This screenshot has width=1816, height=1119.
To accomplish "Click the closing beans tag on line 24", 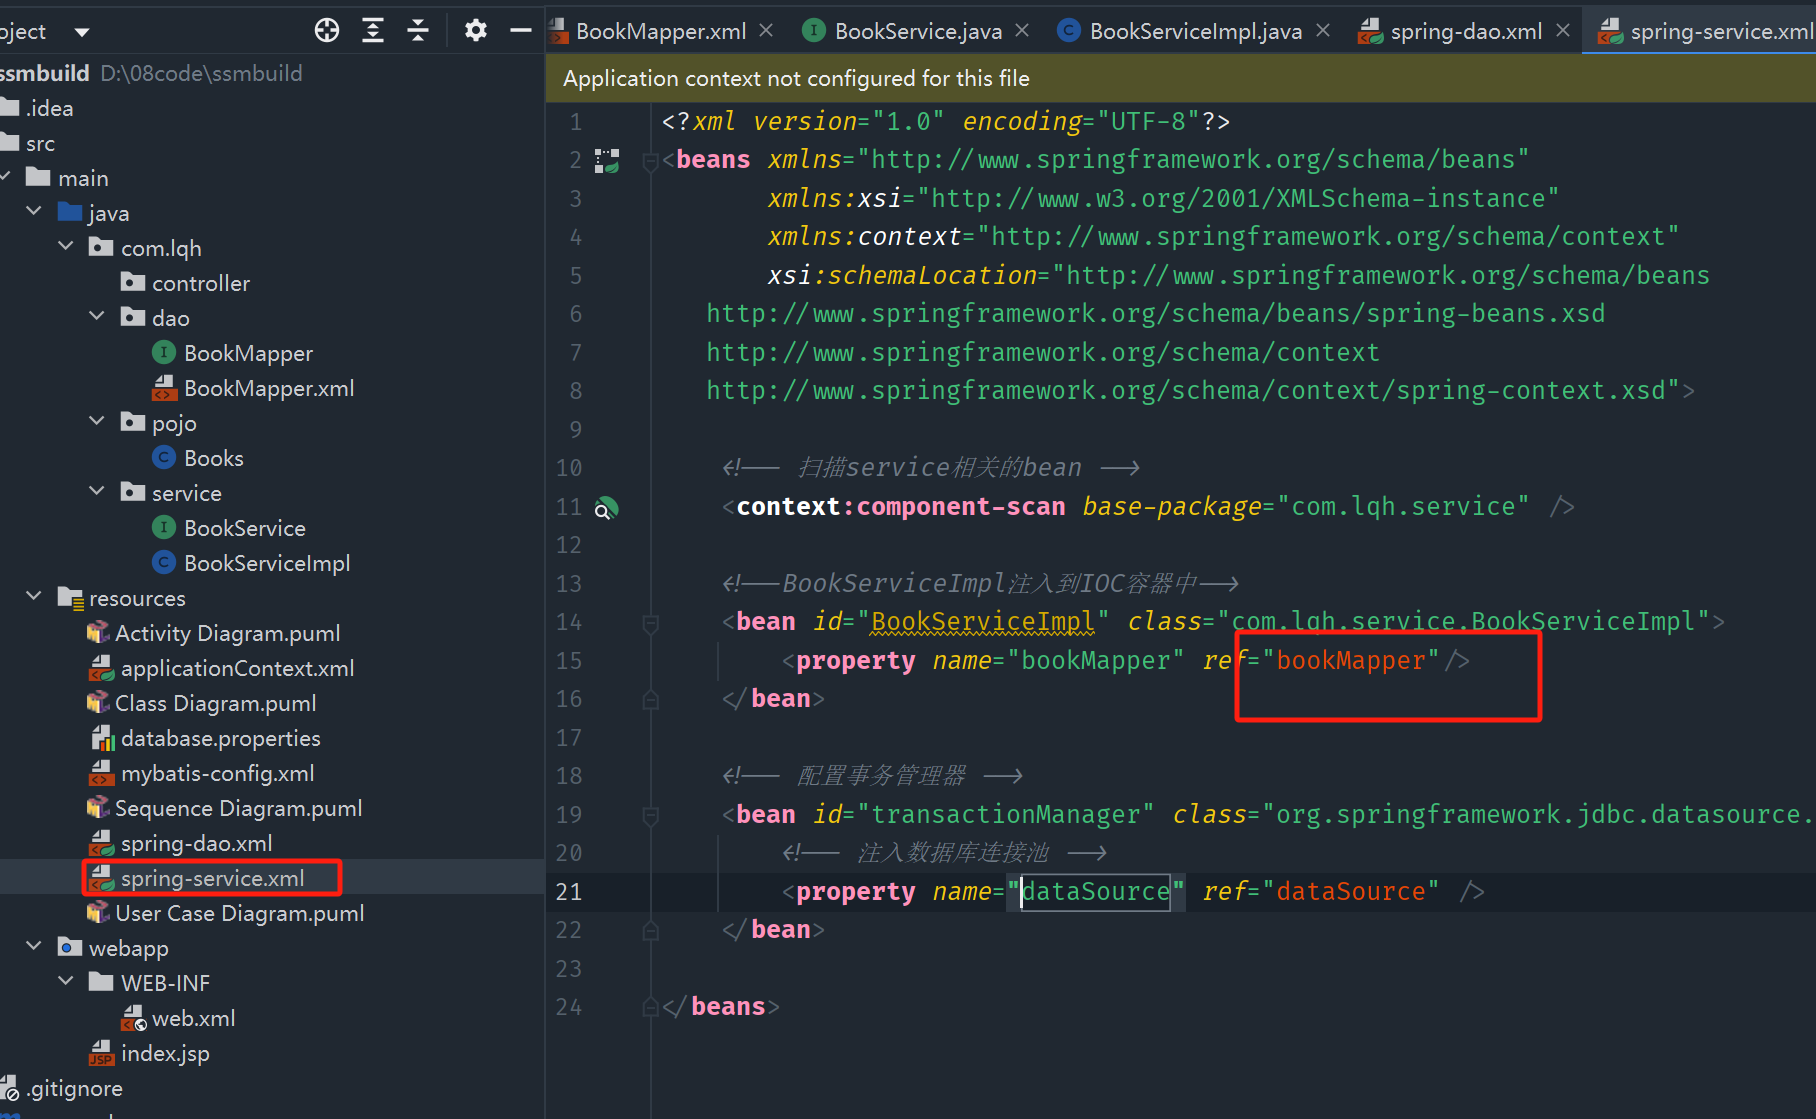I will pyautogui.click(x=721, y=1007).
